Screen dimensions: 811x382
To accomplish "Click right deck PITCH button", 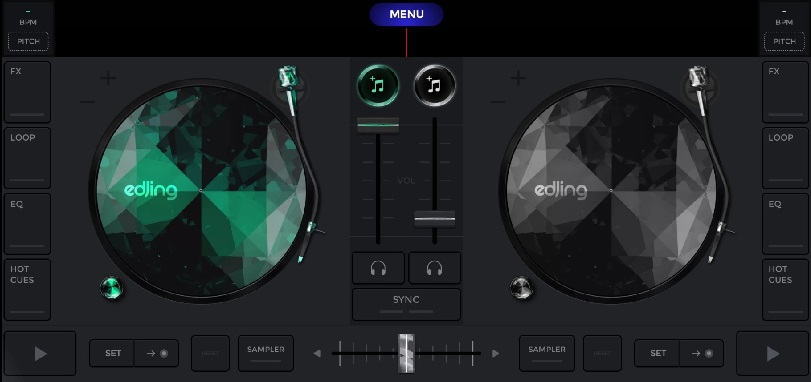I will click(x=784, y=41).
